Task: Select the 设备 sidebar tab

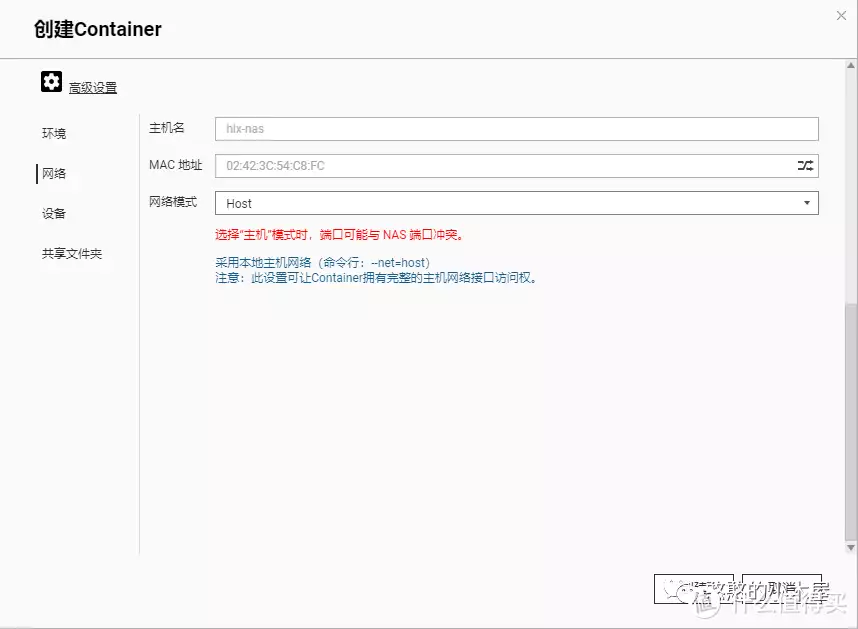Action: click(x=53, y=213)
